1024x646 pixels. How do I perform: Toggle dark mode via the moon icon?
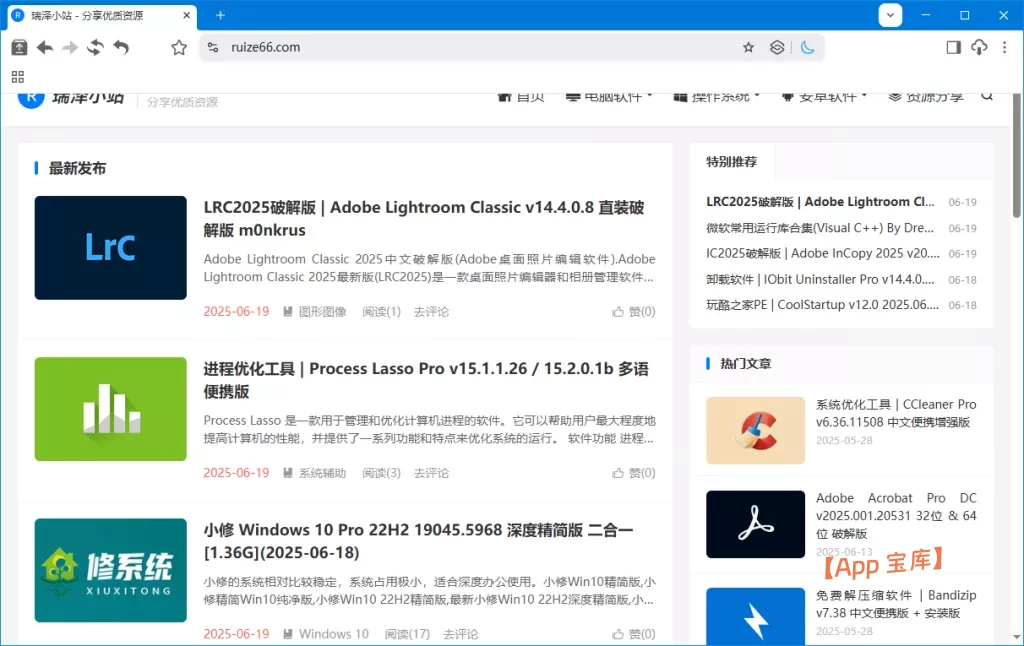[808, 46]
